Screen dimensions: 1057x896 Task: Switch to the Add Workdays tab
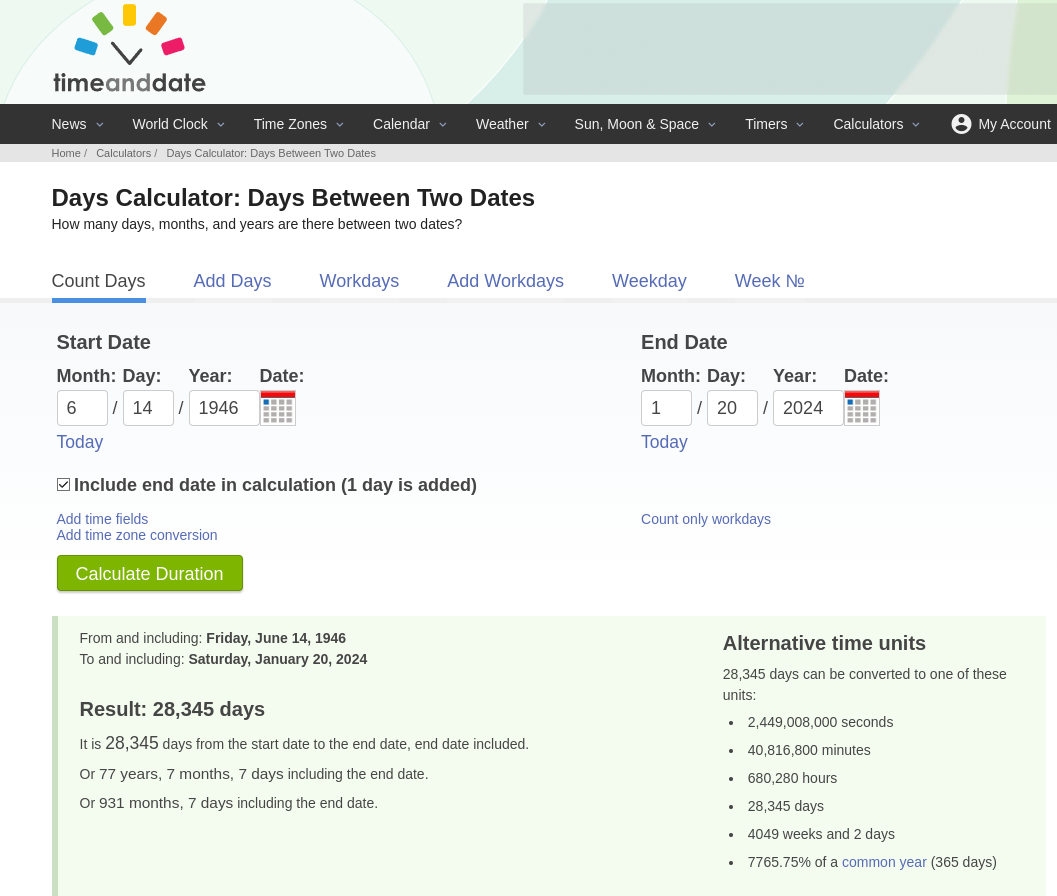506,280
